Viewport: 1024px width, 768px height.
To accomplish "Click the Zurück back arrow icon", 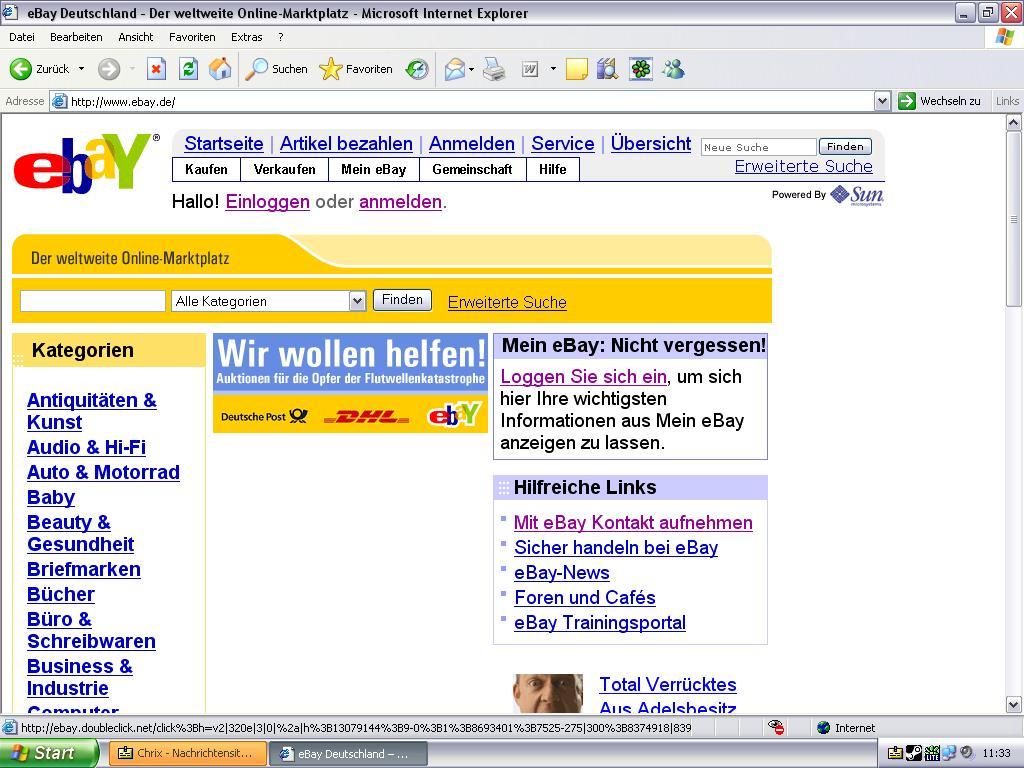I will tap(21, 69).
